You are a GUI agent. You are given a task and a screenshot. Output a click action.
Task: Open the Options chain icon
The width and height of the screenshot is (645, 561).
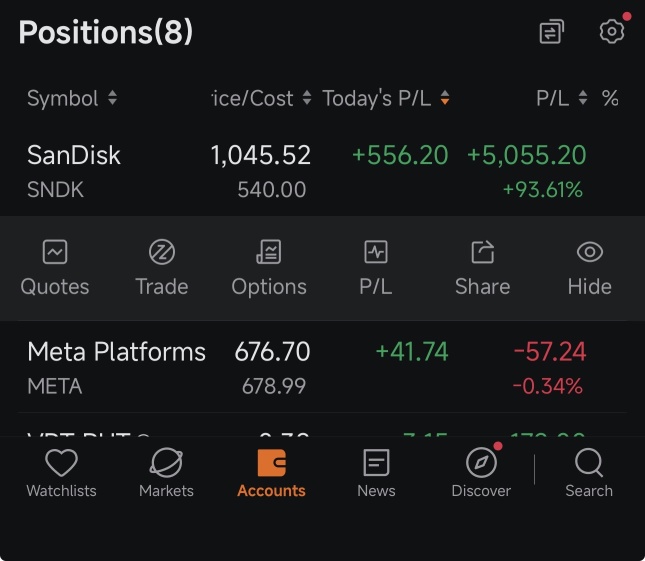point(269,252)
